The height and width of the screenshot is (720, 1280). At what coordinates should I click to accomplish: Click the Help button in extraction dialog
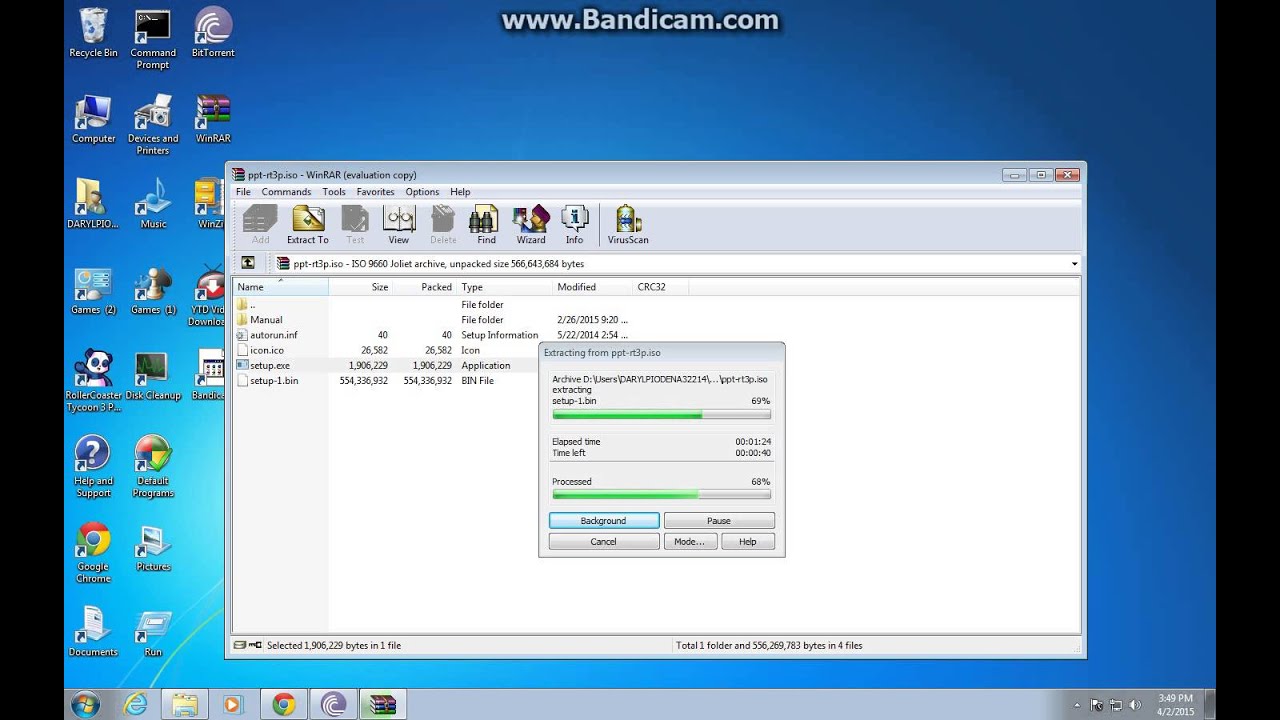click(x=748, y=542)
